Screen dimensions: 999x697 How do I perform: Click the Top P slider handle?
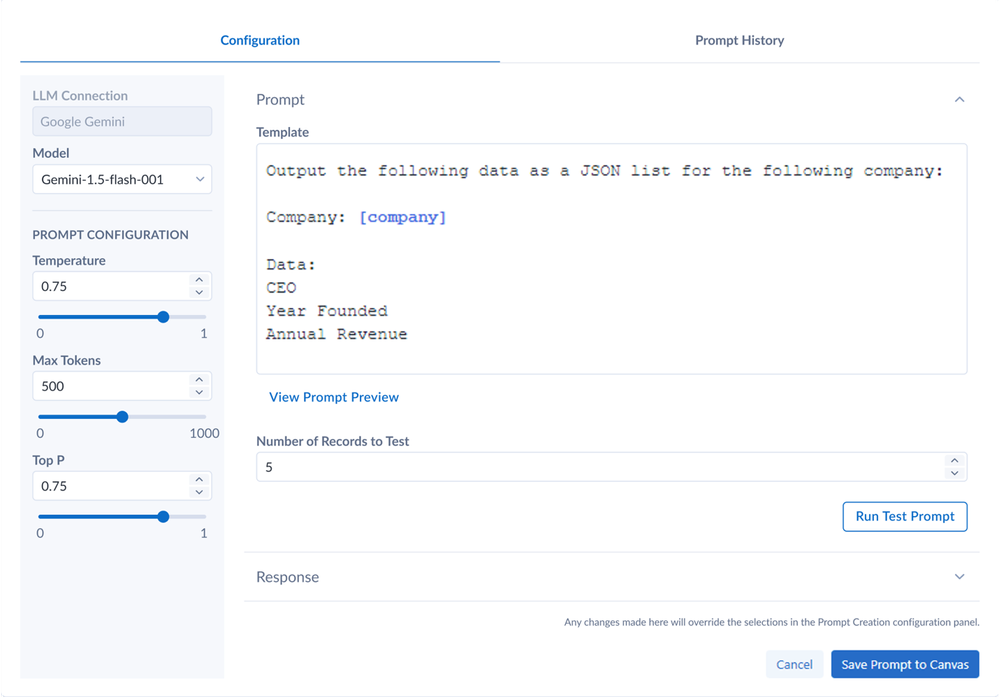pos(163,517)
